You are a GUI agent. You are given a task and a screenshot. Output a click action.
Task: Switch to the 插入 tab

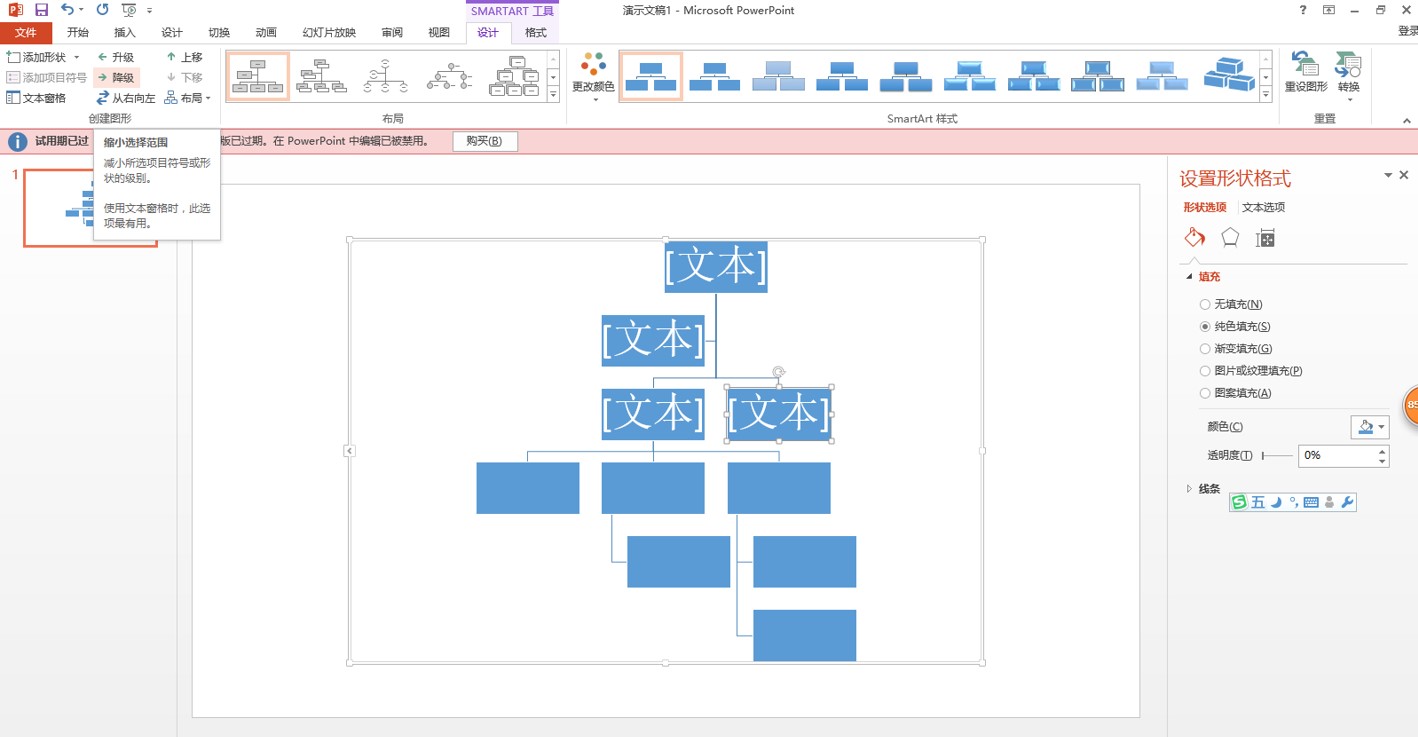click(x=125, y=33)
